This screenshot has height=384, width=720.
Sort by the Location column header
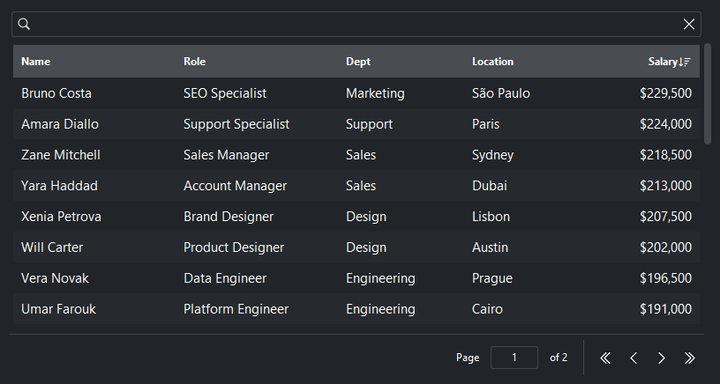[493, 62]
